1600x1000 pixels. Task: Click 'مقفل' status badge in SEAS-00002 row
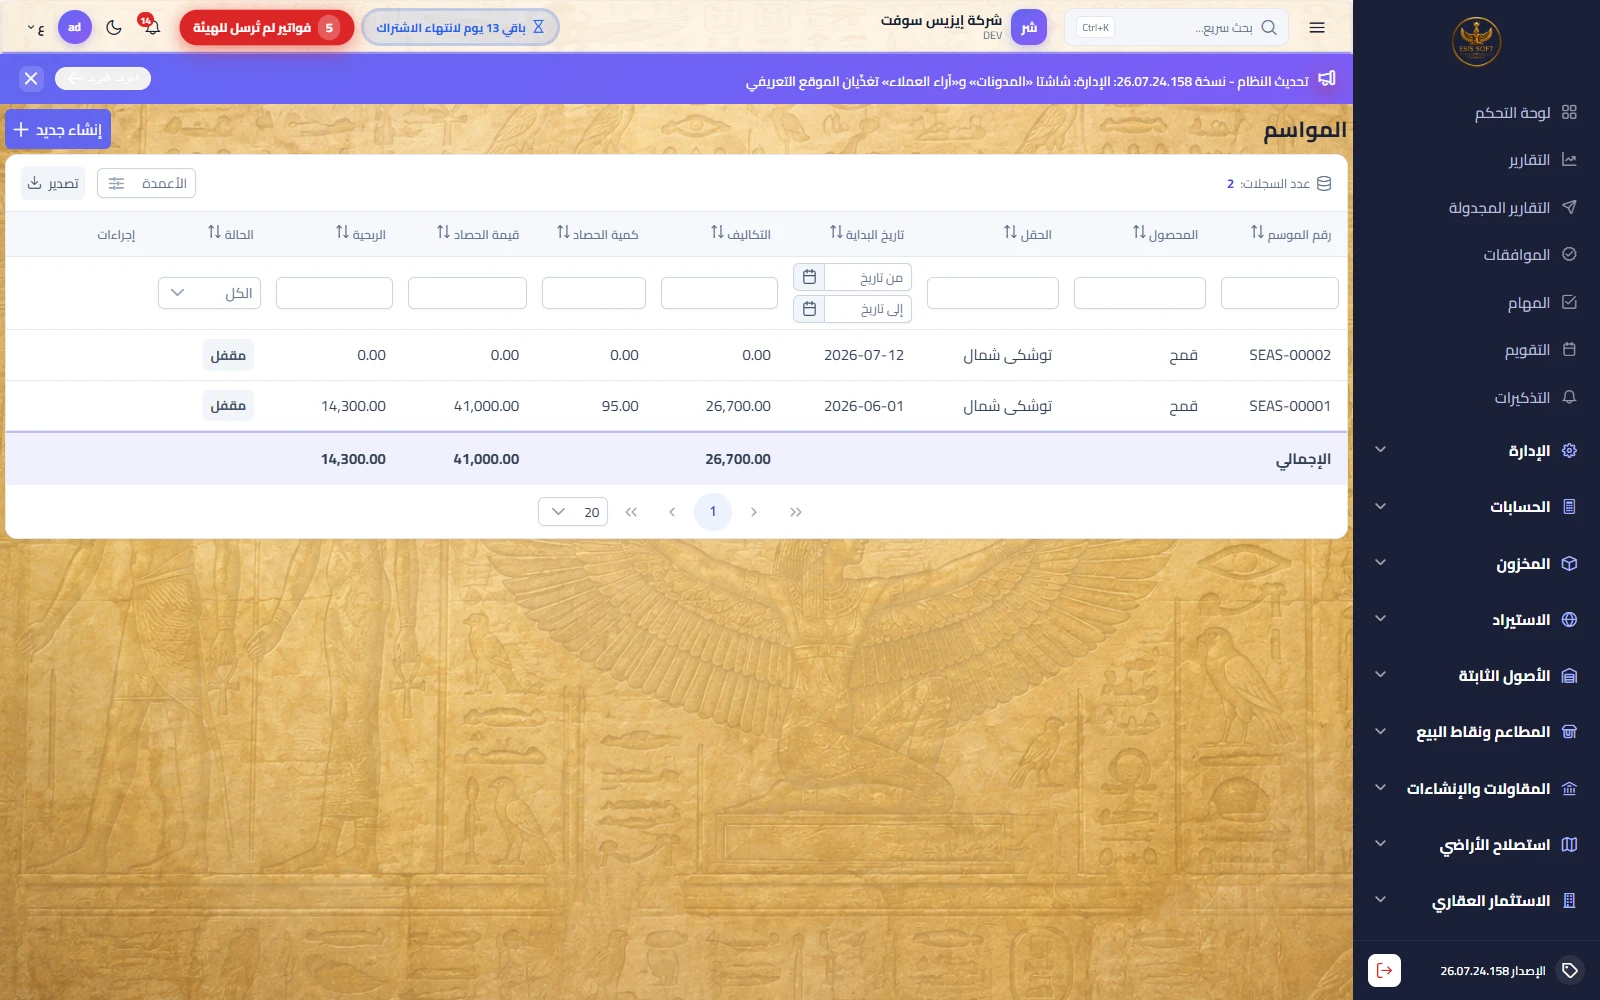(228, 355)
